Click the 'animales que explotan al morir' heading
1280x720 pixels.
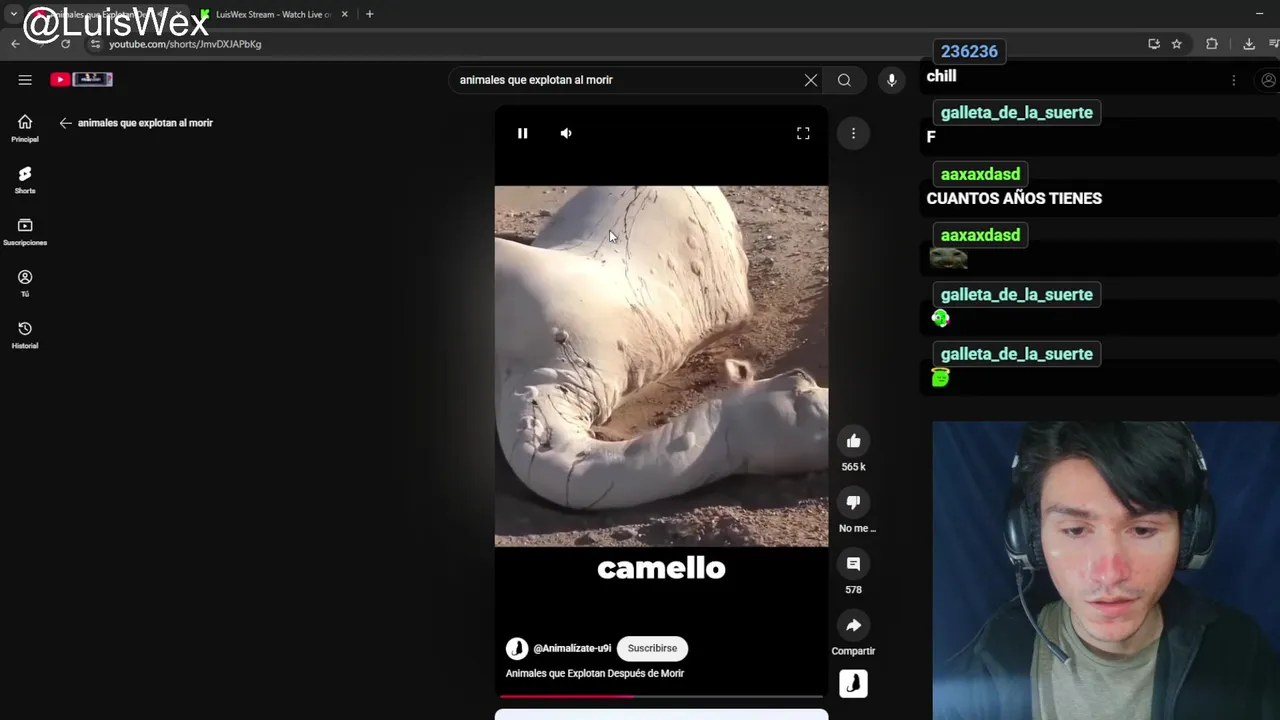(145, 123)
